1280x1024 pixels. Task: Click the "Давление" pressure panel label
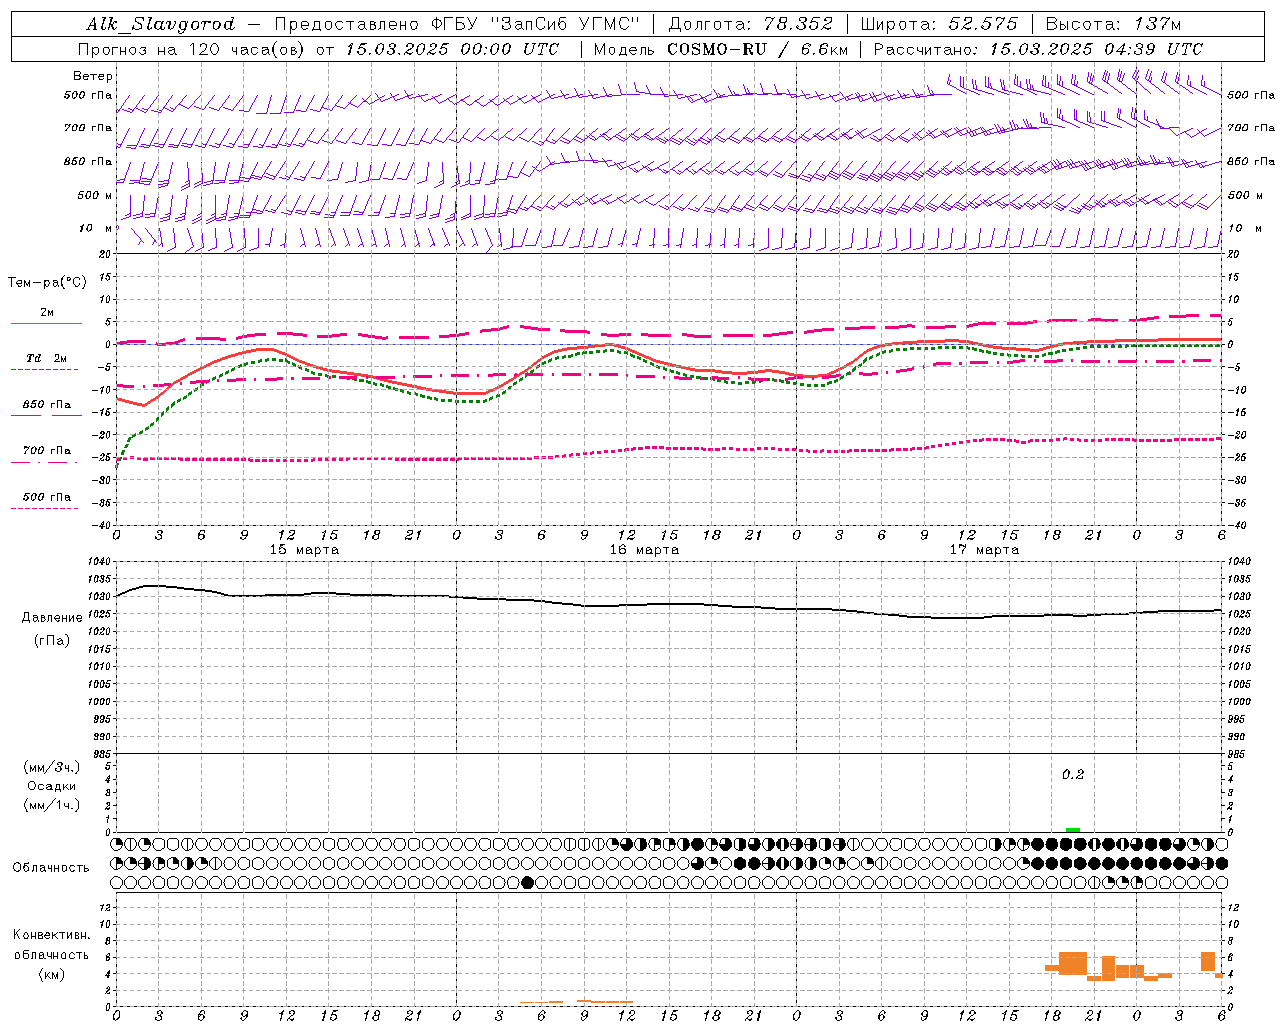click(52, 618)
